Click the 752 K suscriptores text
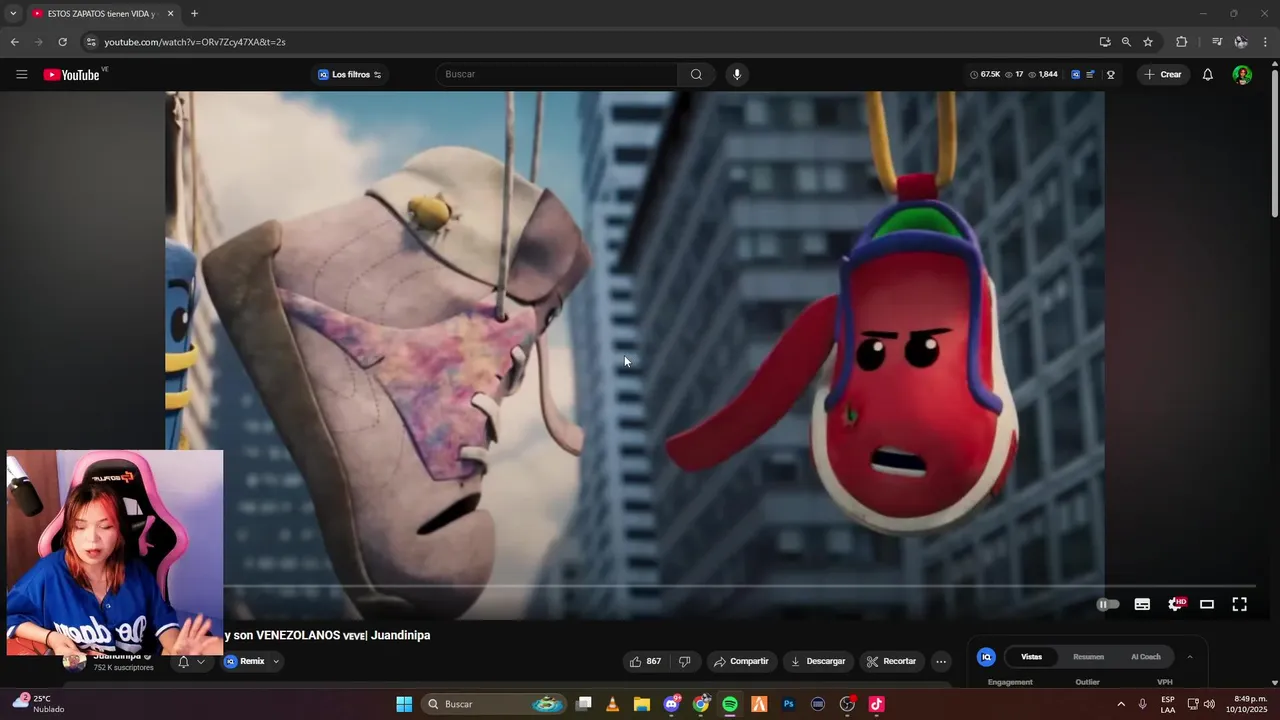 pyautogui.click(x=124, y=668)
